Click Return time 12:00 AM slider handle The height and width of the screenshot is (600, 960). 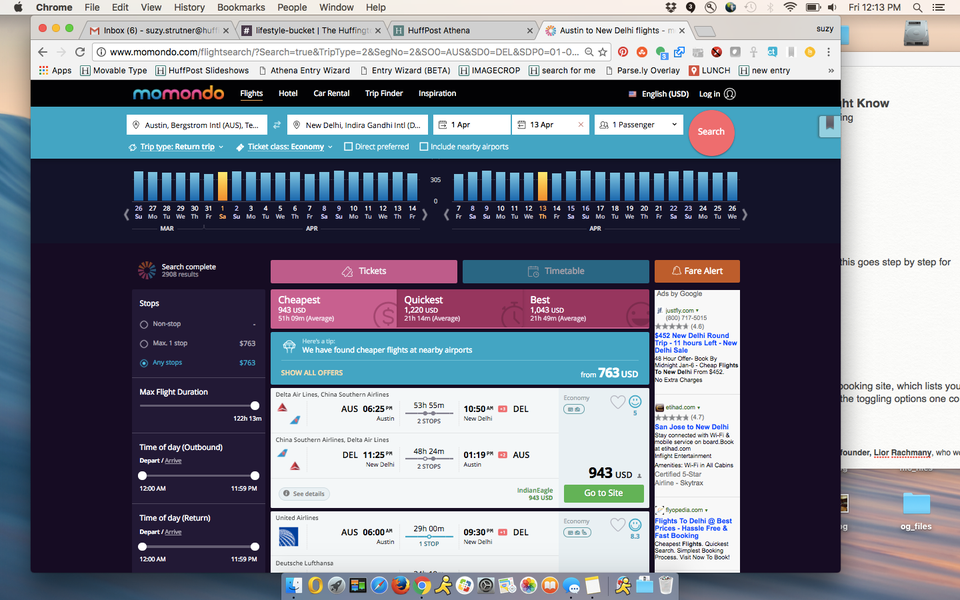tap(143, 547)
